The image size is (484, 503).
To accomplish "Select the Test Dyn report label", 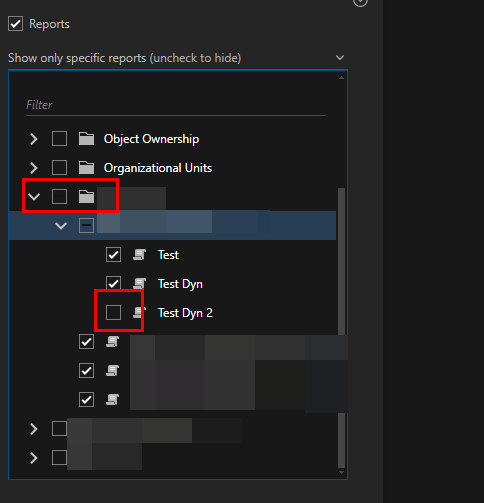I will click(180, 284).
